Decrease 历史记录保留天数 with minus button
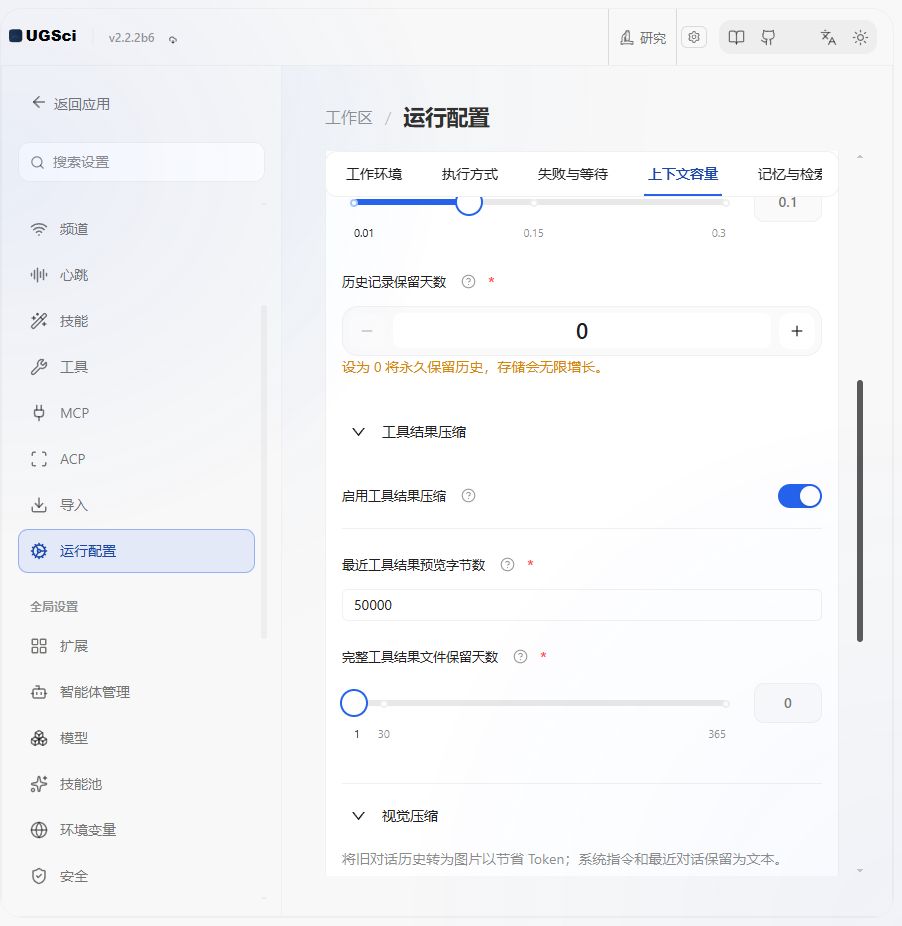The height and width of the screenshot is (926, 902). pos(367,331)
